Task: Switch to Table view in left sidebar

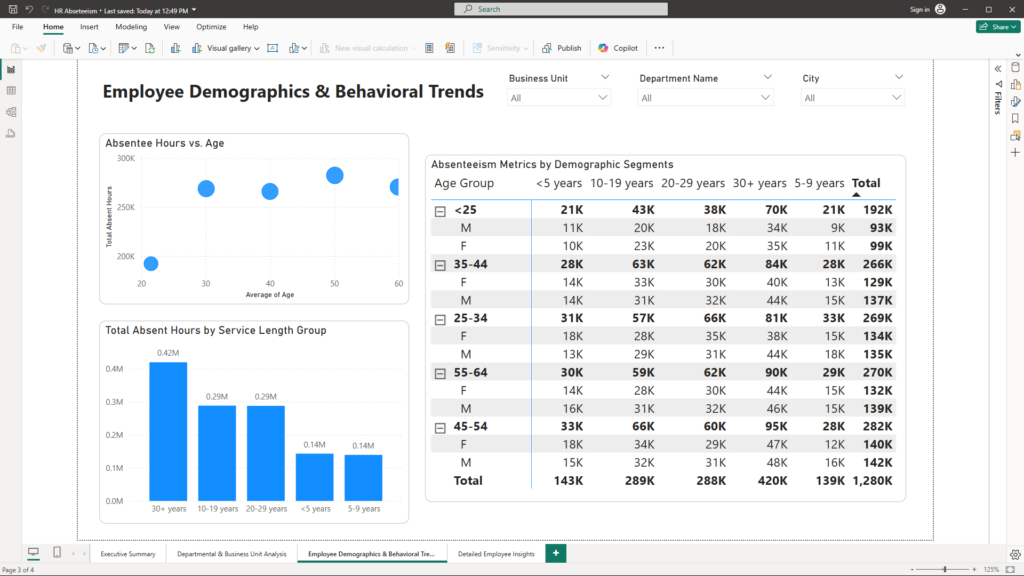Action: 11,91
